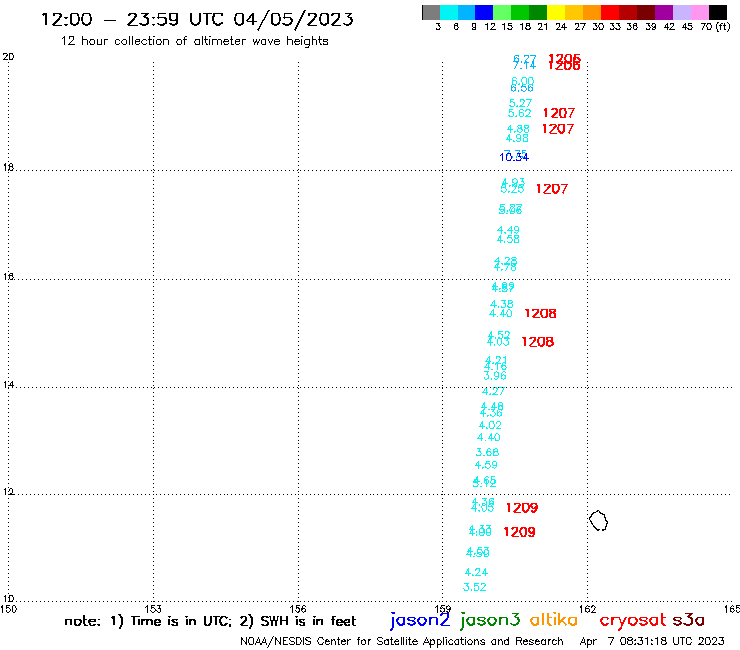Click the '5.62' wave height value

(519, 113)
